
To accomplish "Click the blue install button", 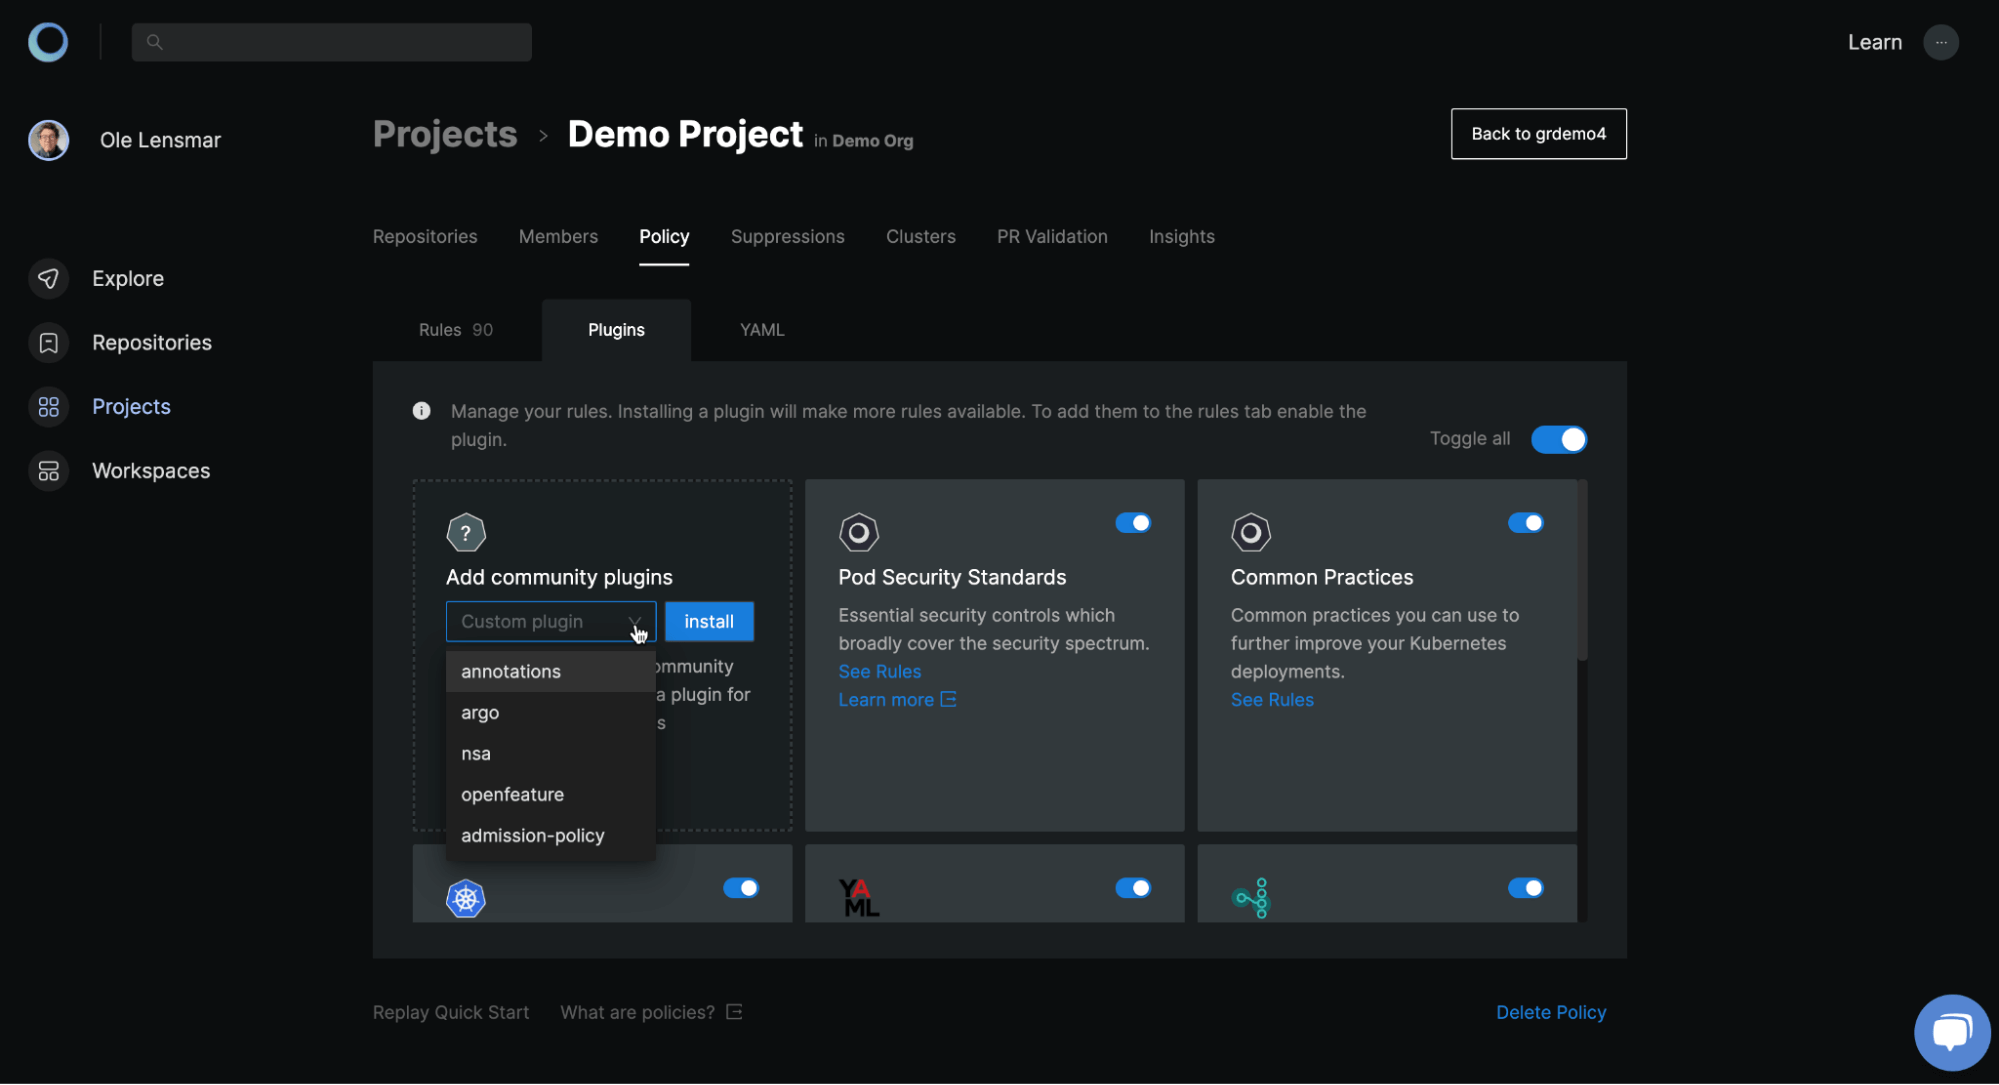I will click(x=708, y=622).
